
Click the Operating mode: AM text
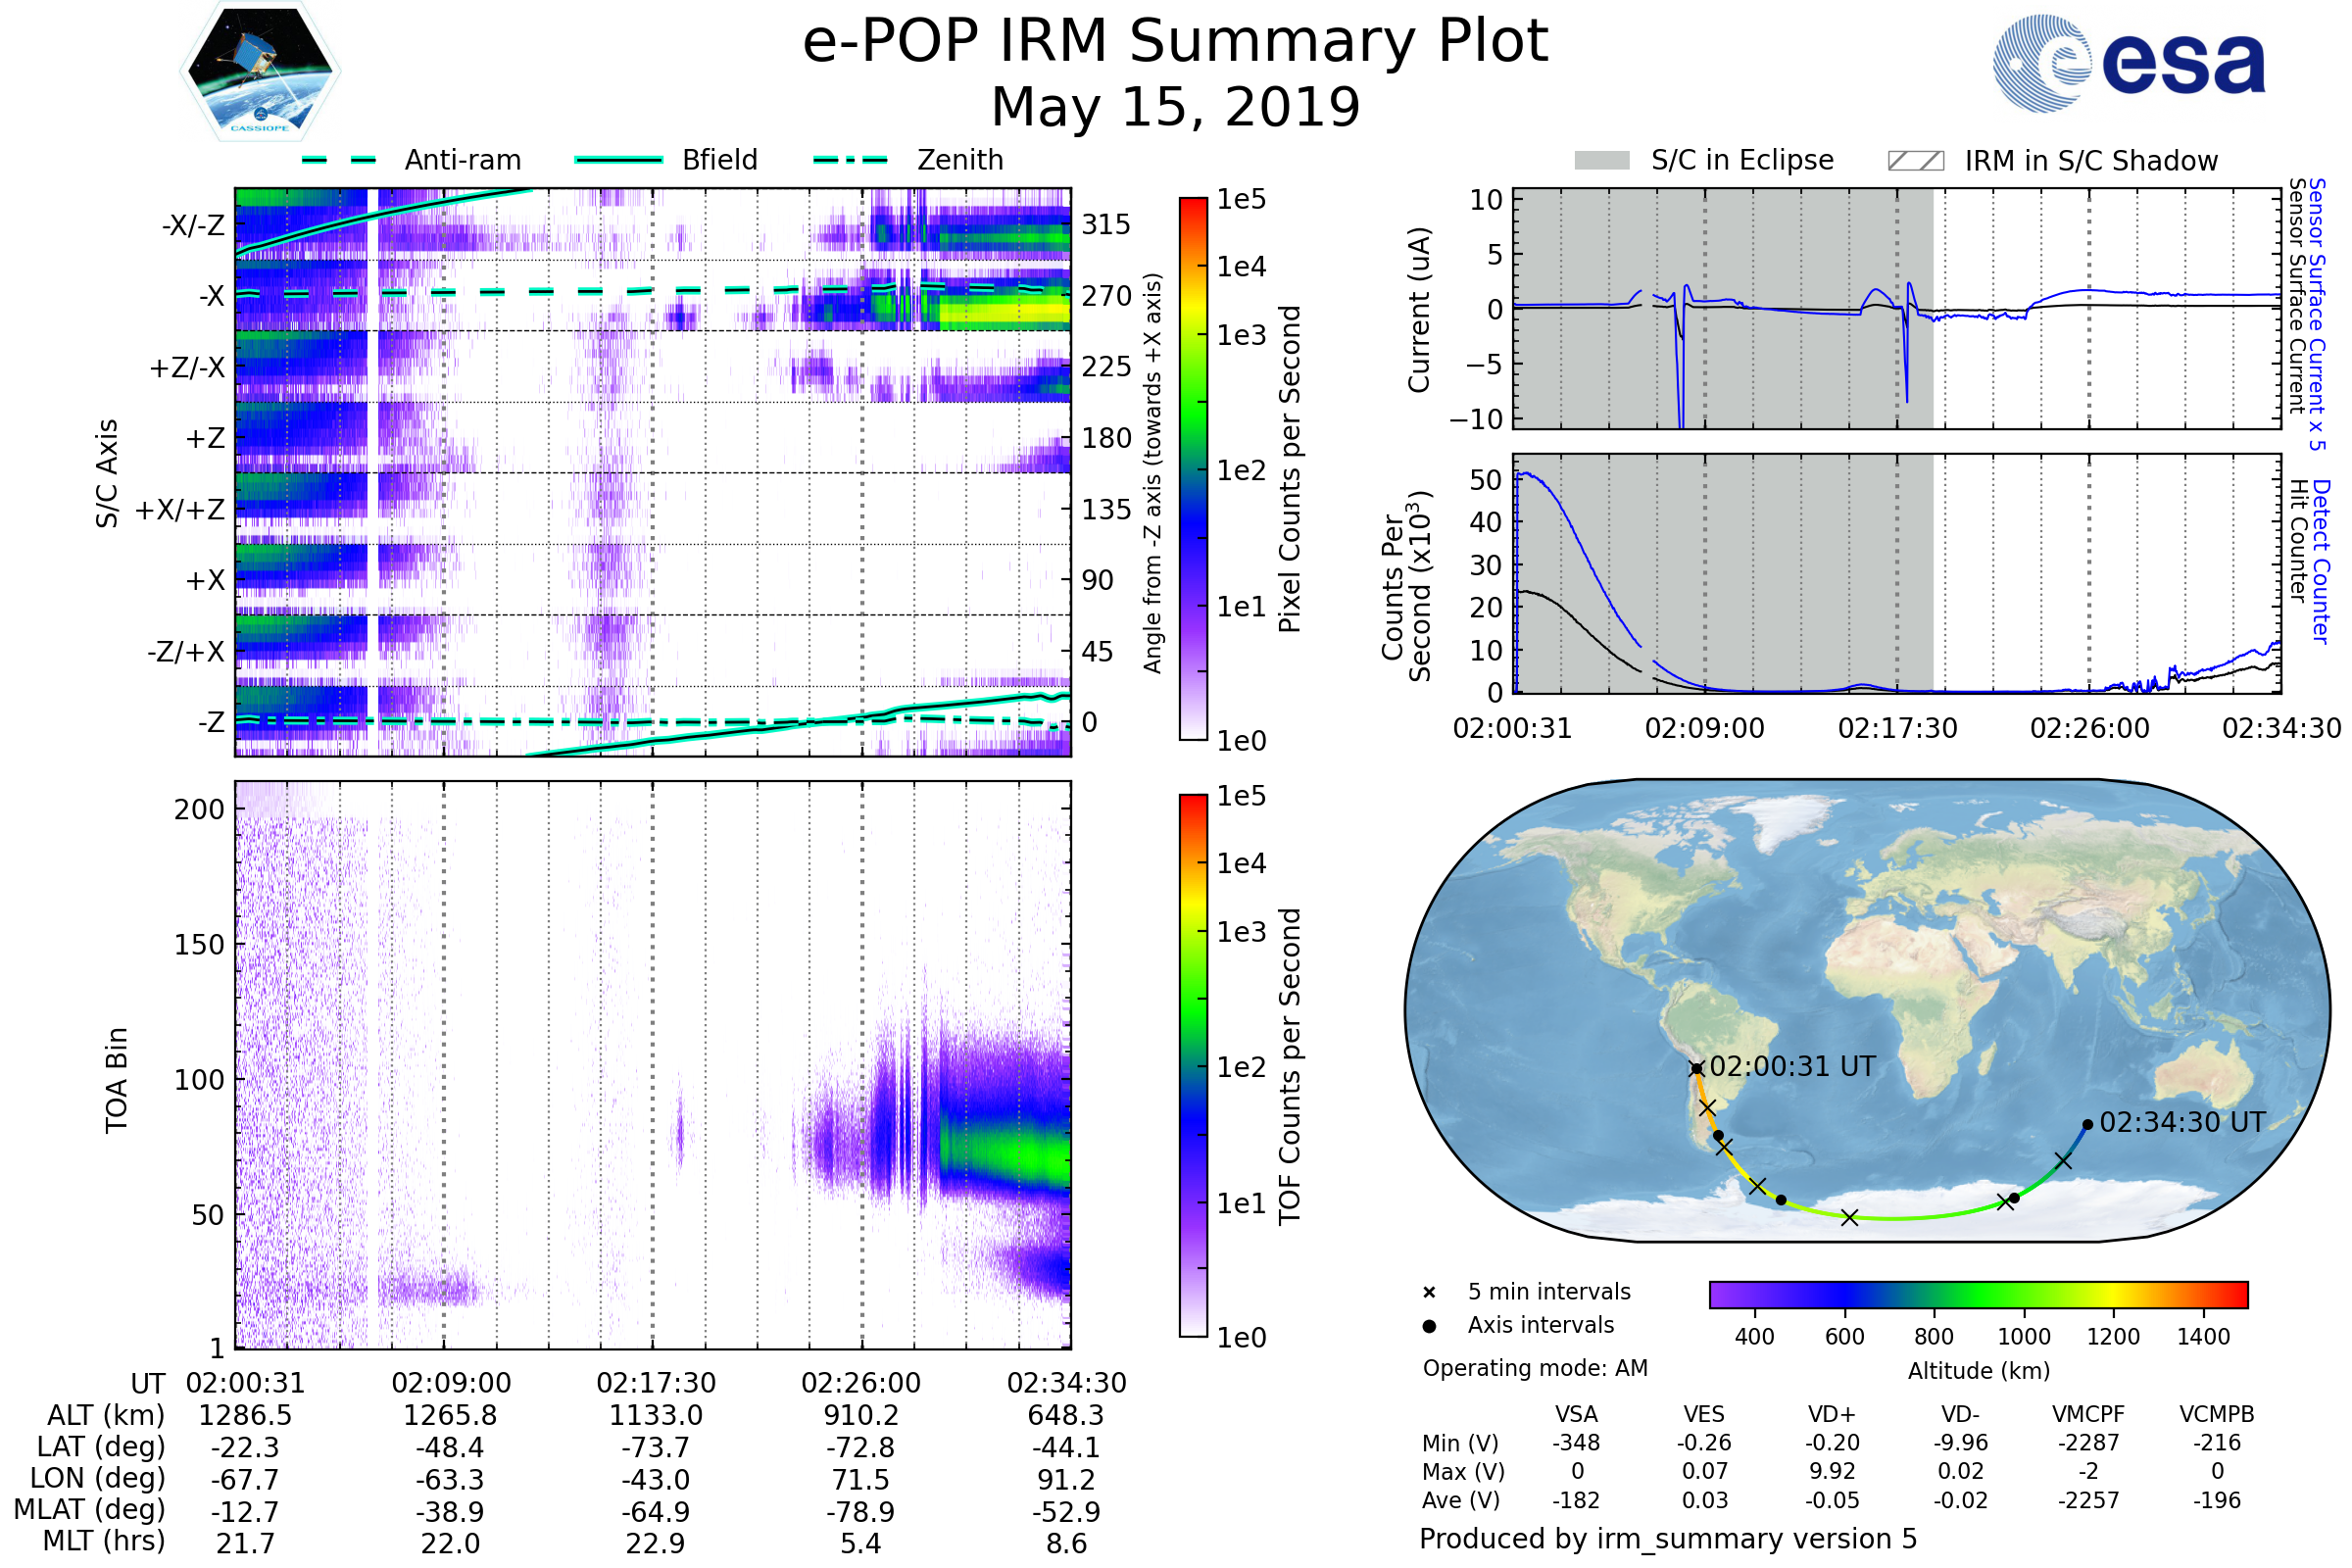1535,1368
